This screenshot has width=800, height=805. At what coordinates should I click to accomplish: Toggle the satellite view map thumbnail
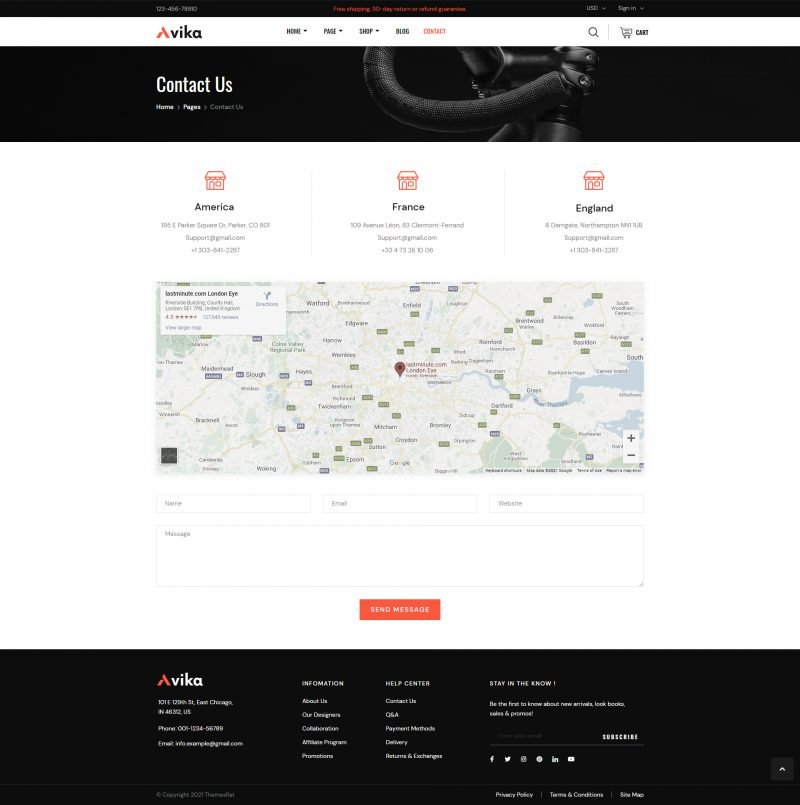pos(169,455)
